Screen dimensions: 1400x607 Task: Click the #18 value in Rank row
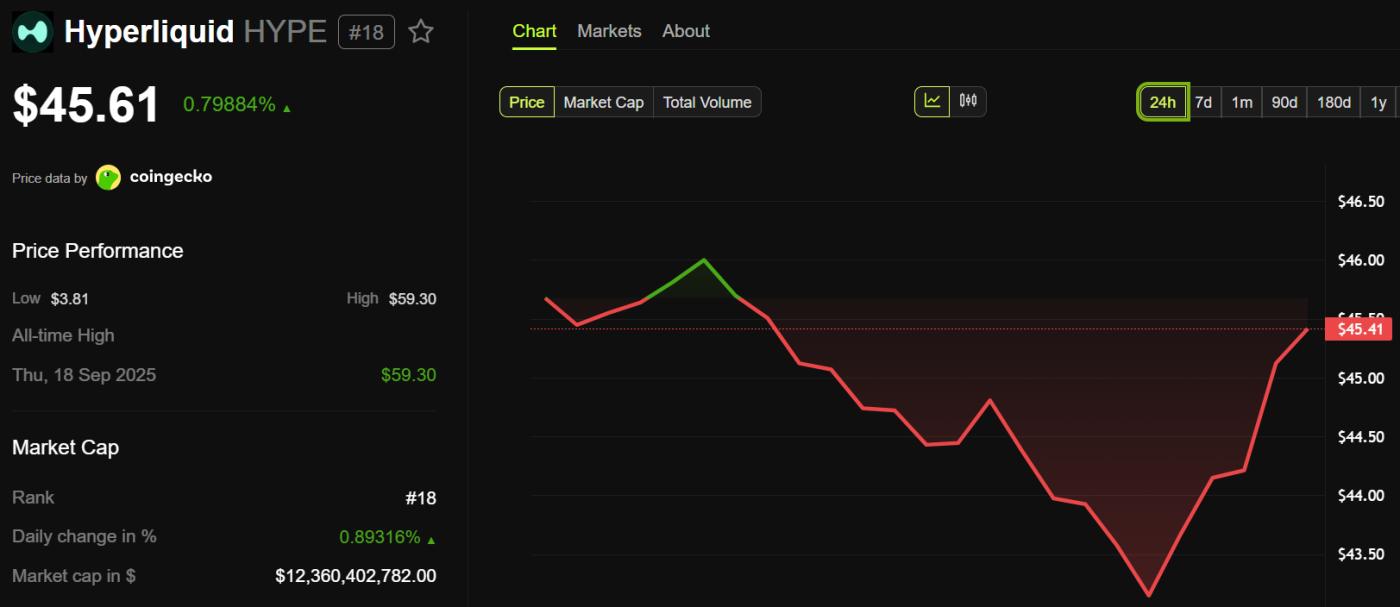pos(421,498)
